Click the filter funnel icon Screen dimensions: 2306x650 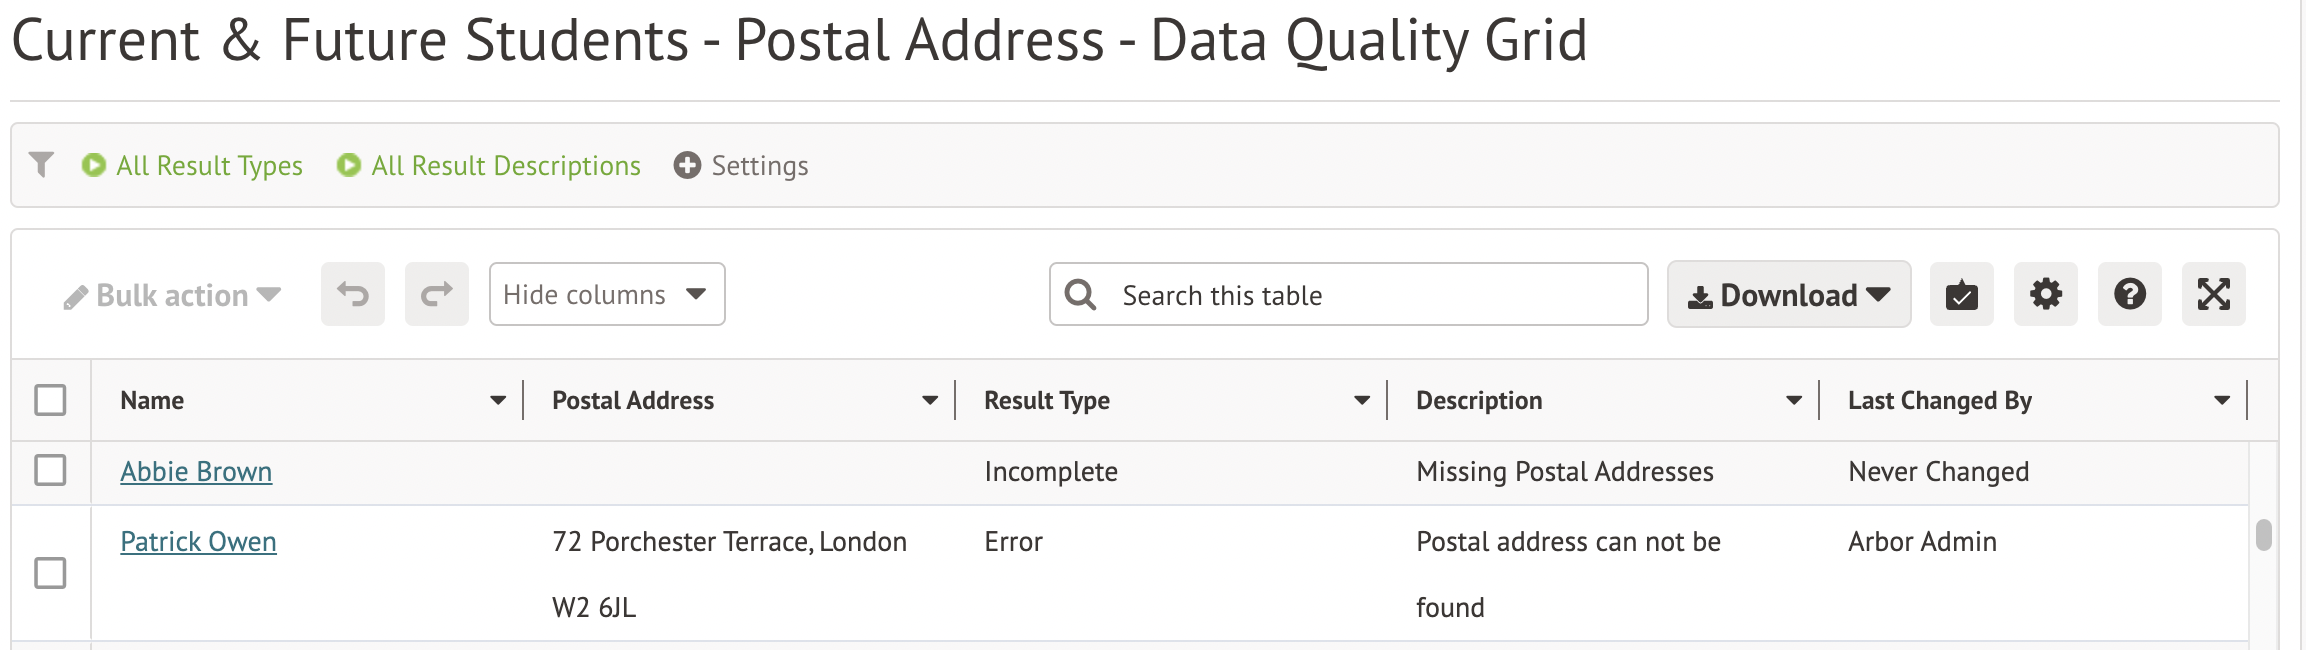[41, 164]
